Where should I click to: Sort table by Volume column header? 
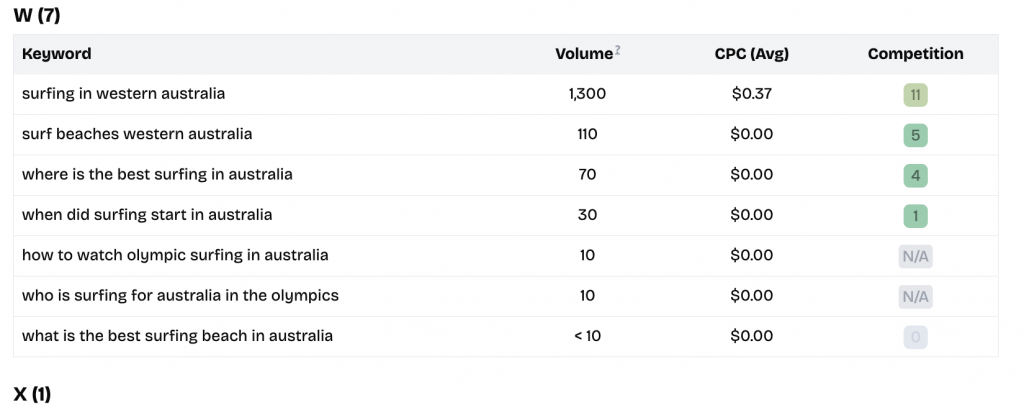point(584,54)
